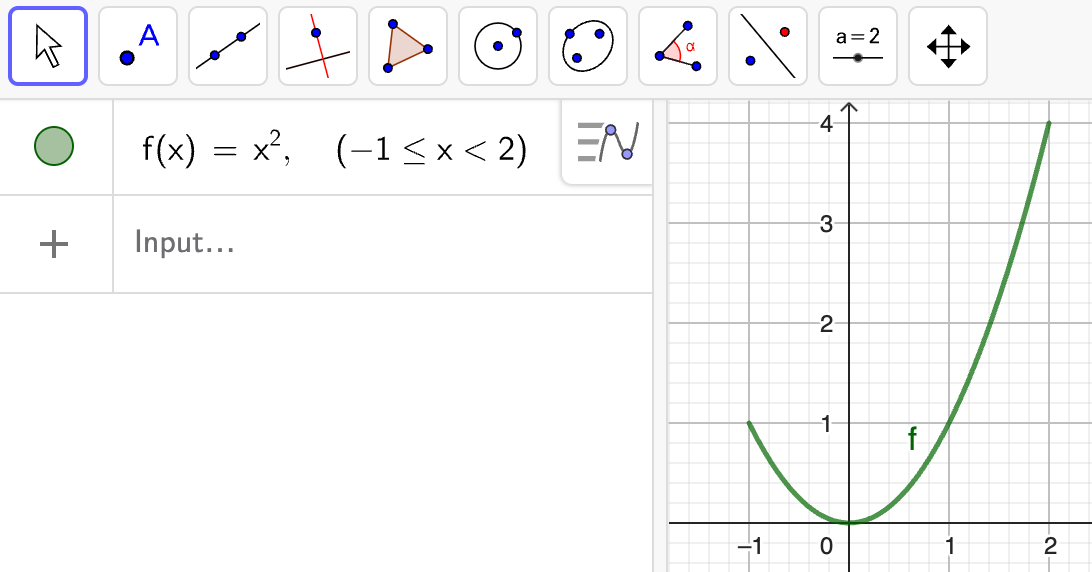This screenshot has width=1092, height=572.
Task: Select the Ellipse tool
Action: click(x=588, y=46)
